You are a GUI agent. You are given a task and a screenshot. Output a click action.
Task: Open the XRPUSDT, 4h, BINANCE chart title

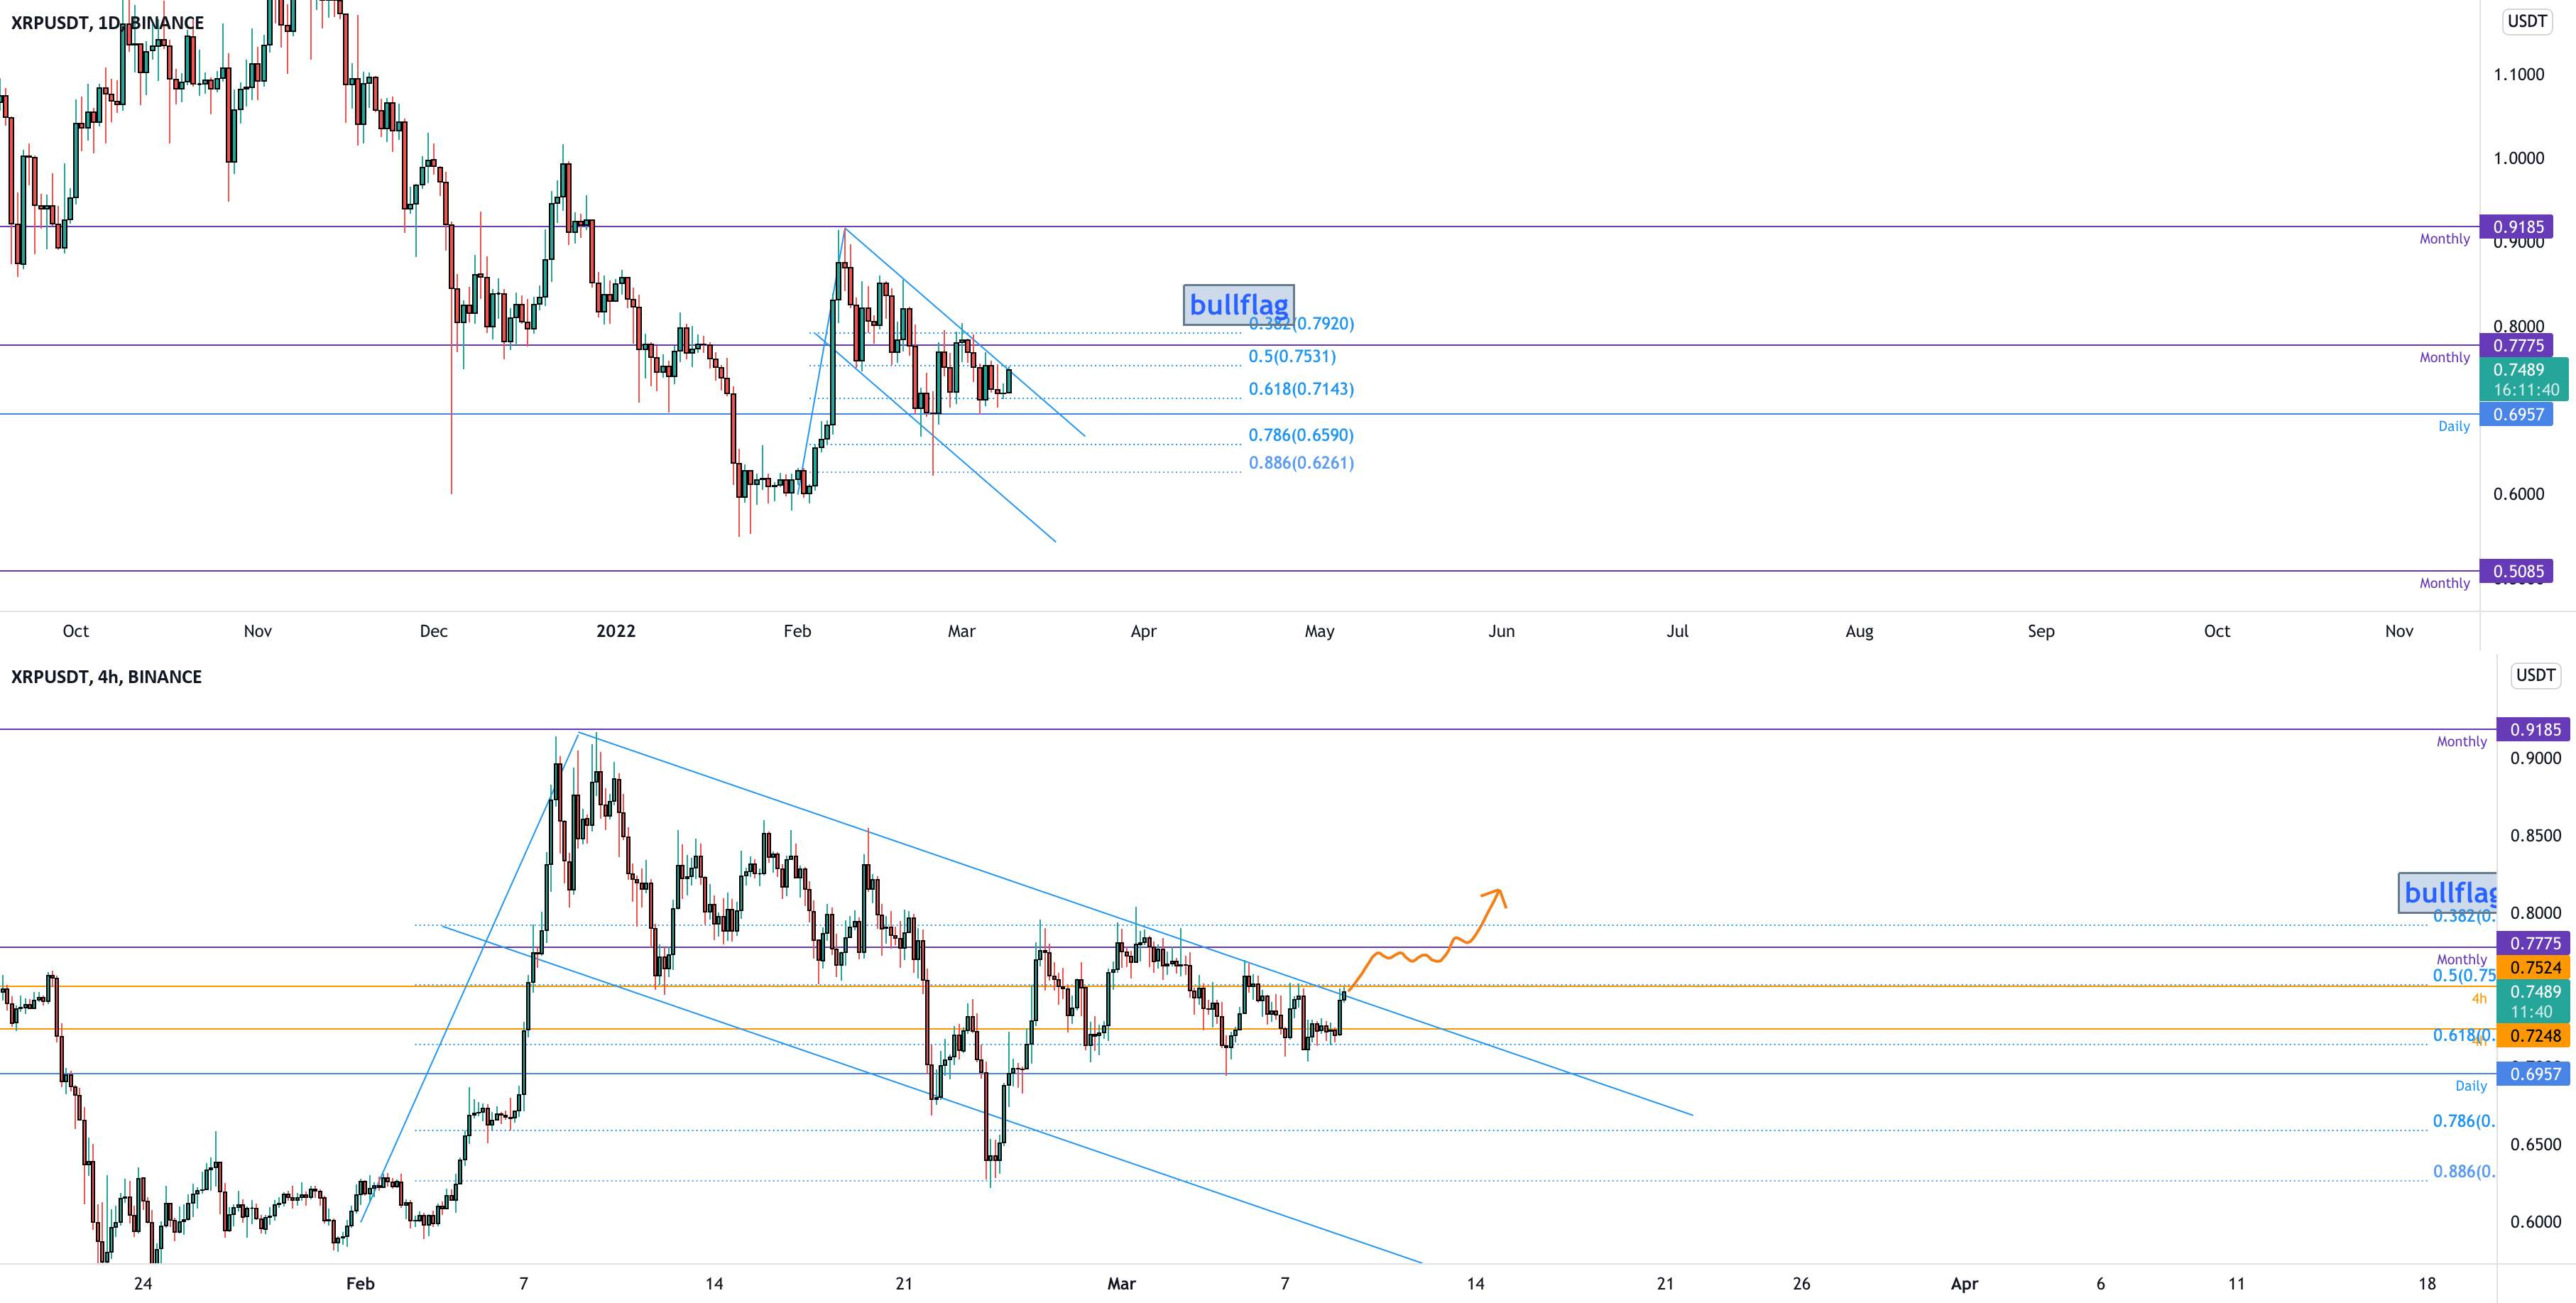pos(106,677)
